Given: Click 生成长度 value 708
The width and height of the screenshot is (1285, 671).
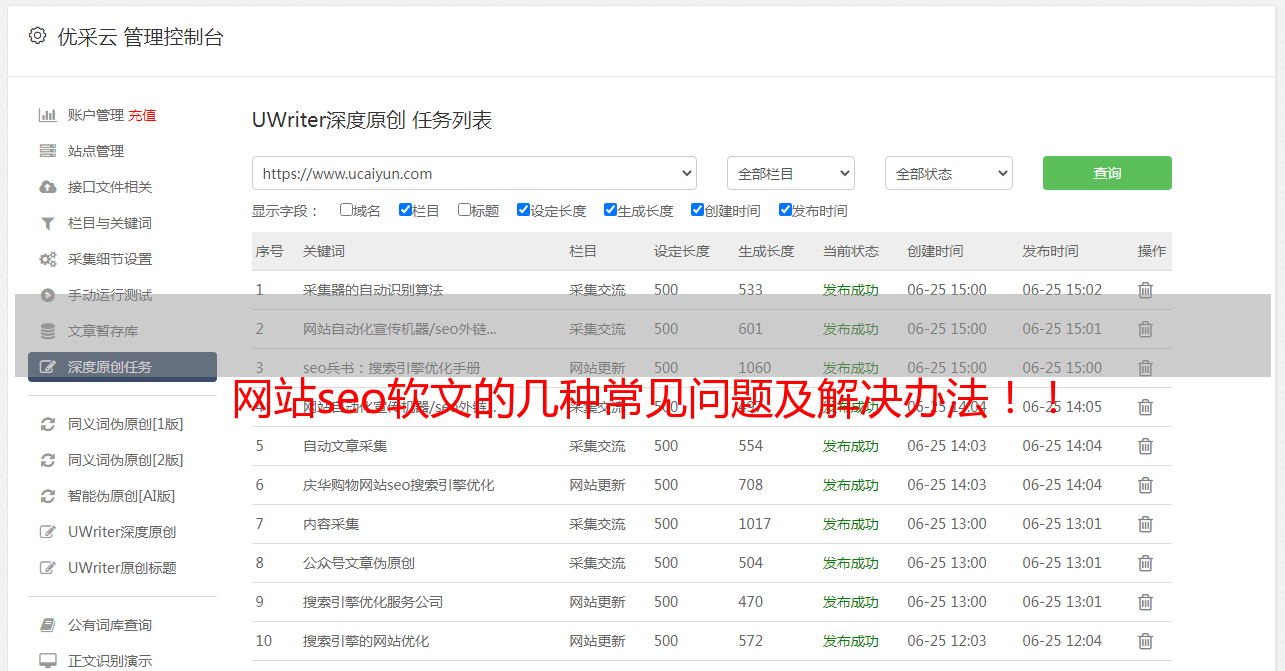Looking at the screenshot, I should point(751,485).
